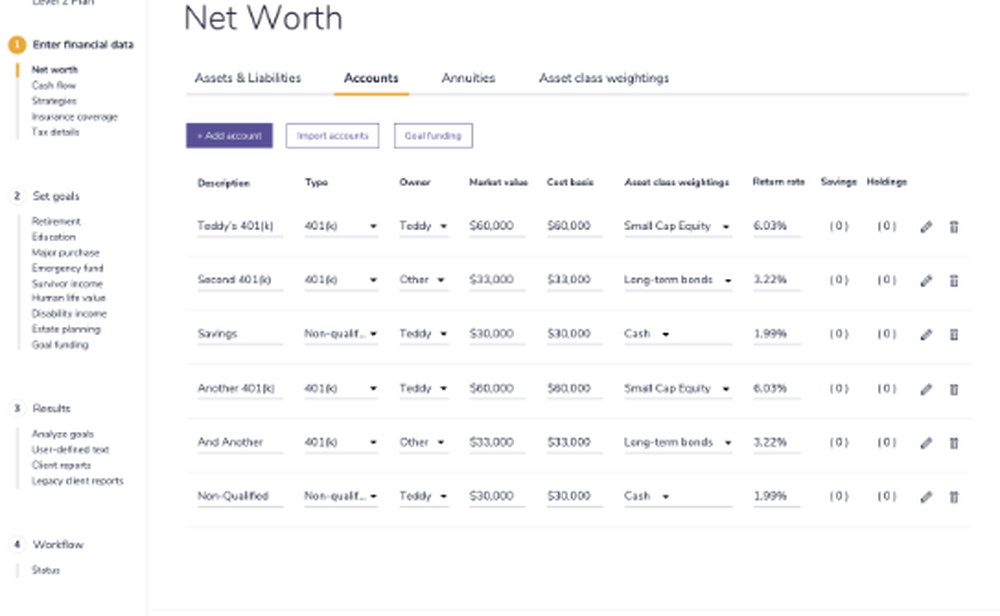1000x616 pixels.
Task: Go to Education goal page
Action: pos(54,237)
